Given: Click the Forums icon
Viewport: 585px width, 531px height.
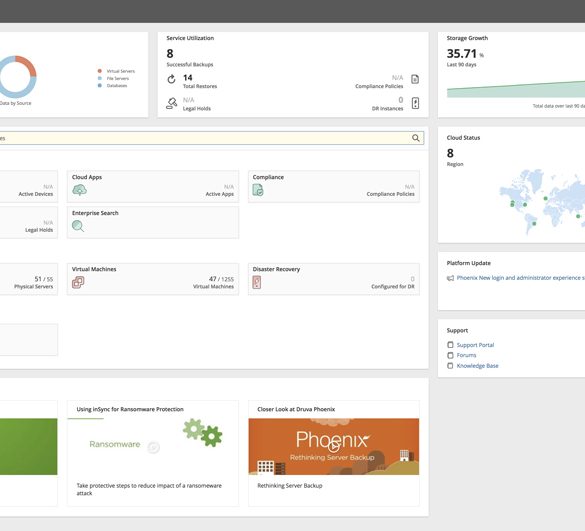Looking at the screenshot, I should click(x=450, y=355).
